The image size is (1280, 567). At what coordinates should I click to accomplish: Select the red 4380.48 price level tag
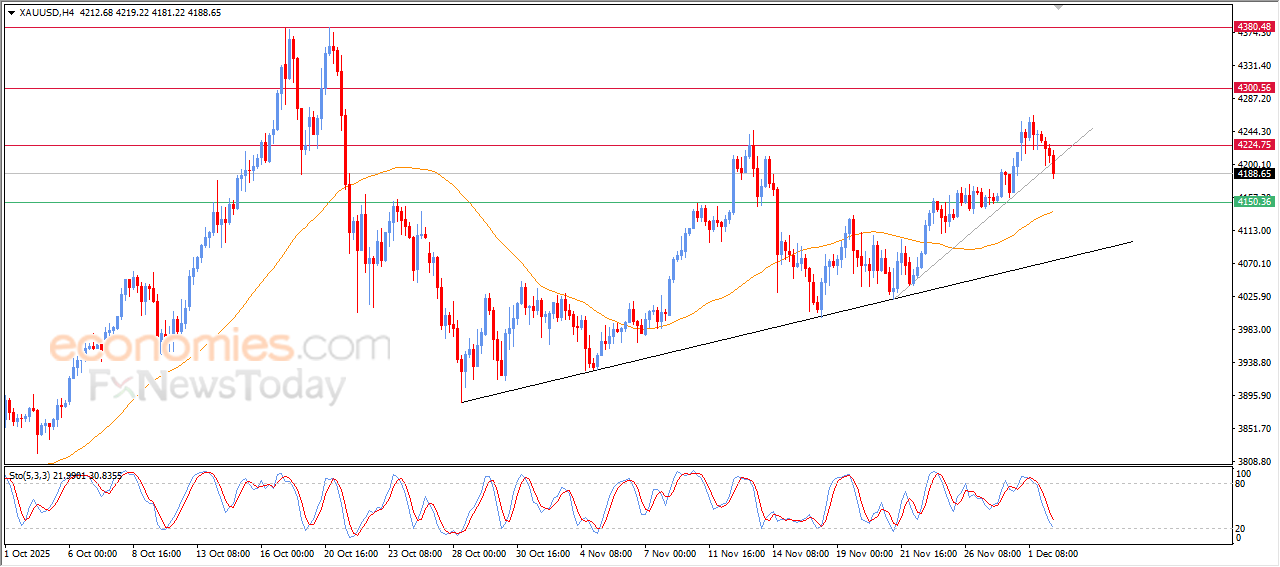1253,26
